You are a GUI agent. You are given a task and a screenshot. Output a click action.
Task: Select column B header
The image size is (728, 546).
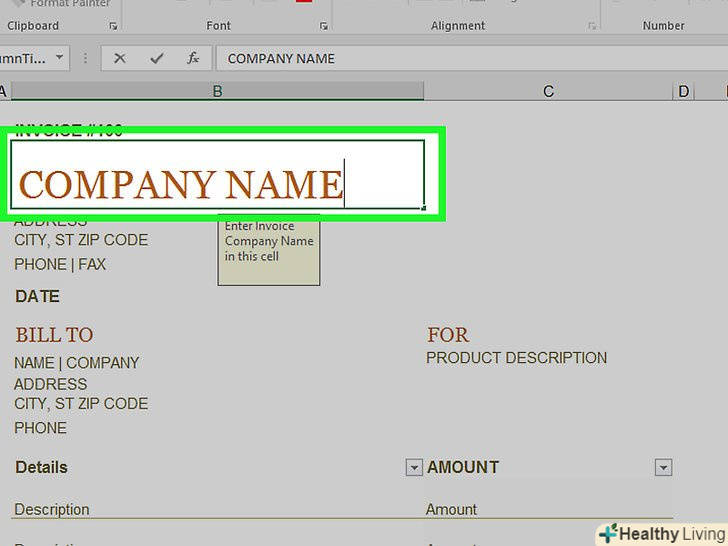click(217, 91)
